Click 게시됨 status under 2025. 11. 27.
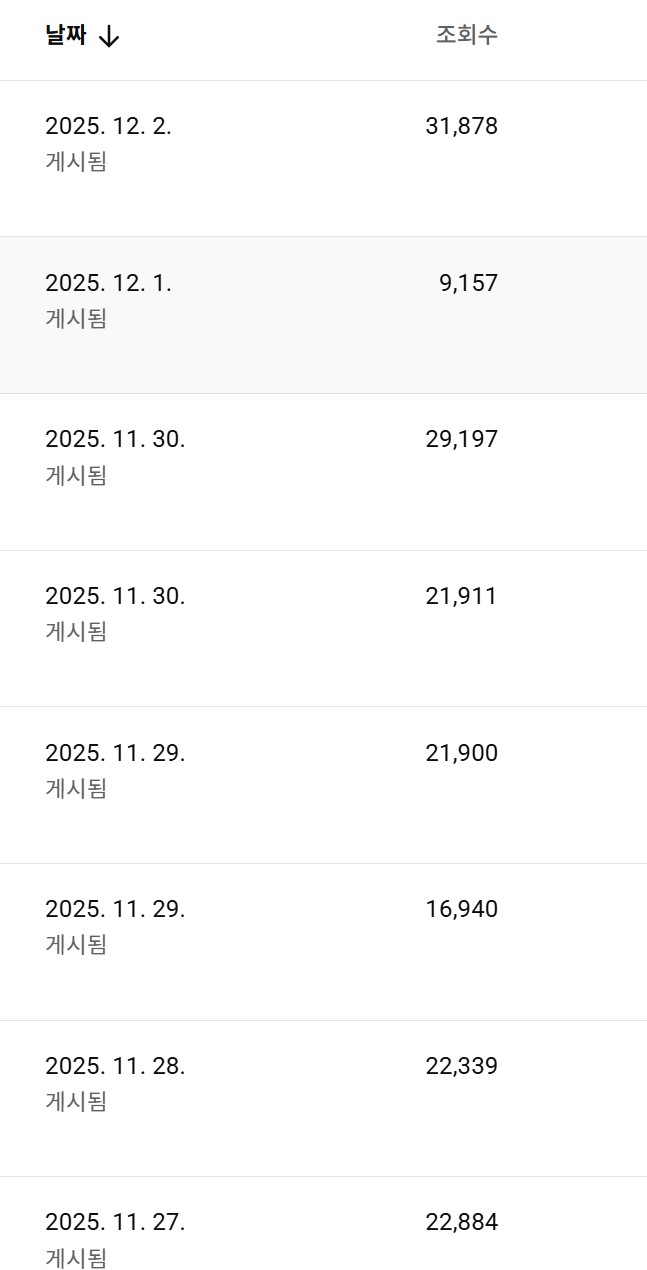 pyautogui.click(x=76, y=1257)
